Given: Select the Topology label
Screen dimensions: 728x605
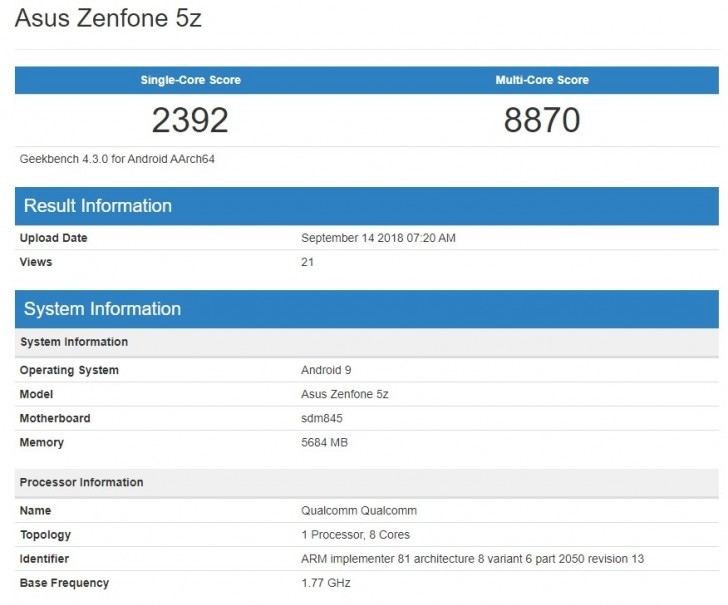Looking at the screenshot, I should 46,535.
